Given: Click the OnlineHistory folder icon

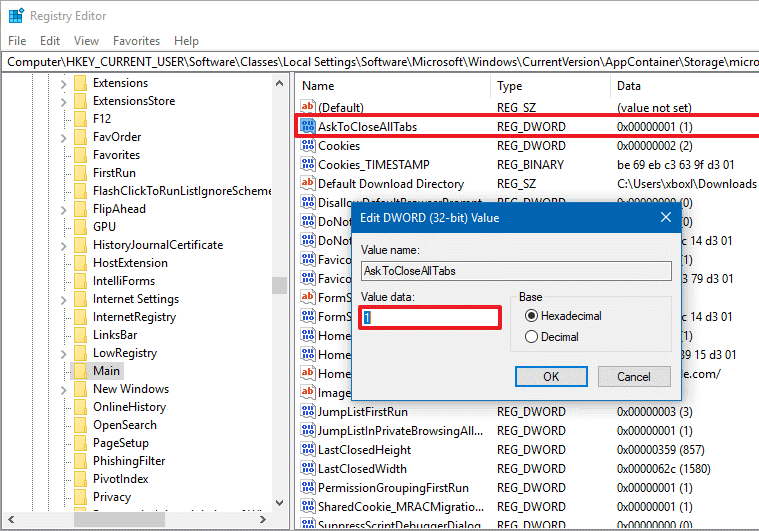Looking at the screenshot, I should coord(80,407).
